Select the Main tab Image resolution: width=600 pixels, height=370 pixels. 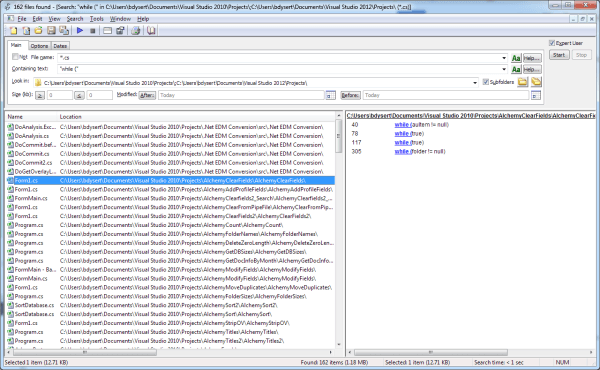16,45
